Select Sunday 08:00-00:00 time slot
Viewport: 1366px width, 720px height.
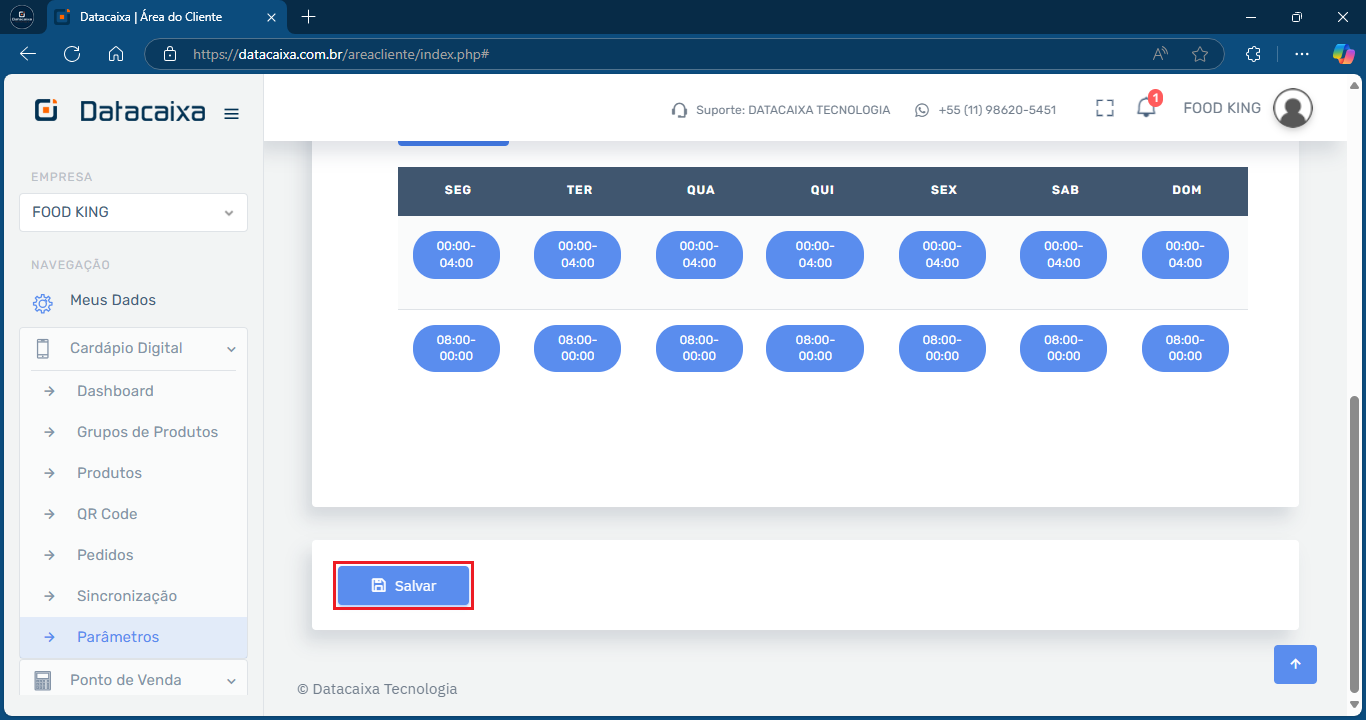point(1185,348)
